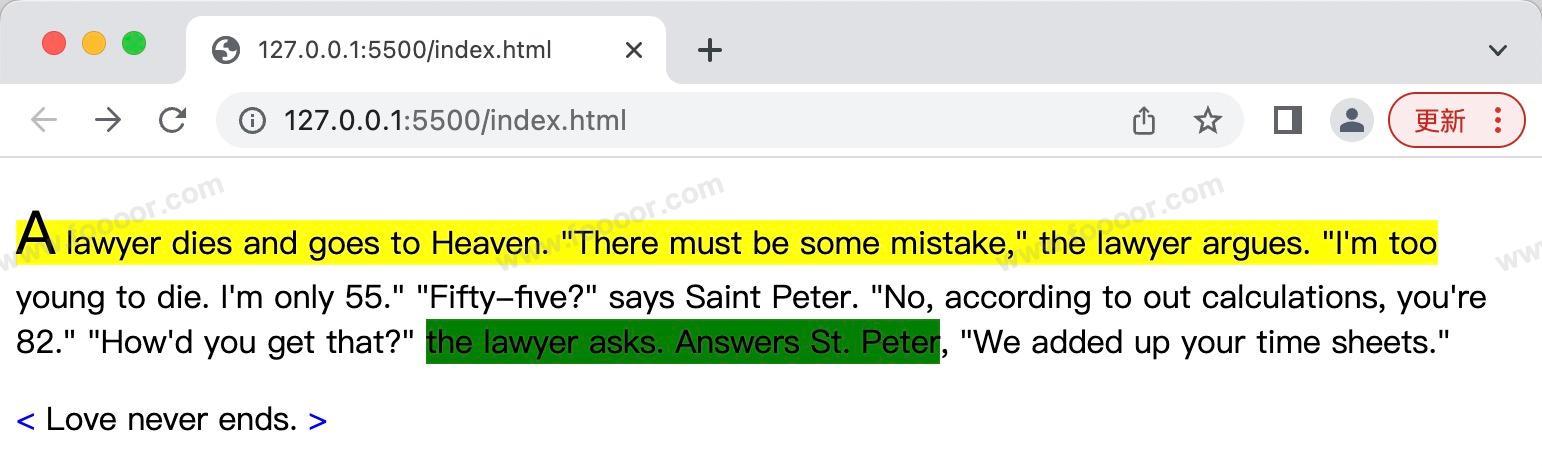Toggle the browser side panel
The width and height of the screenshot is (1542, 466).
click(1287, 121)
